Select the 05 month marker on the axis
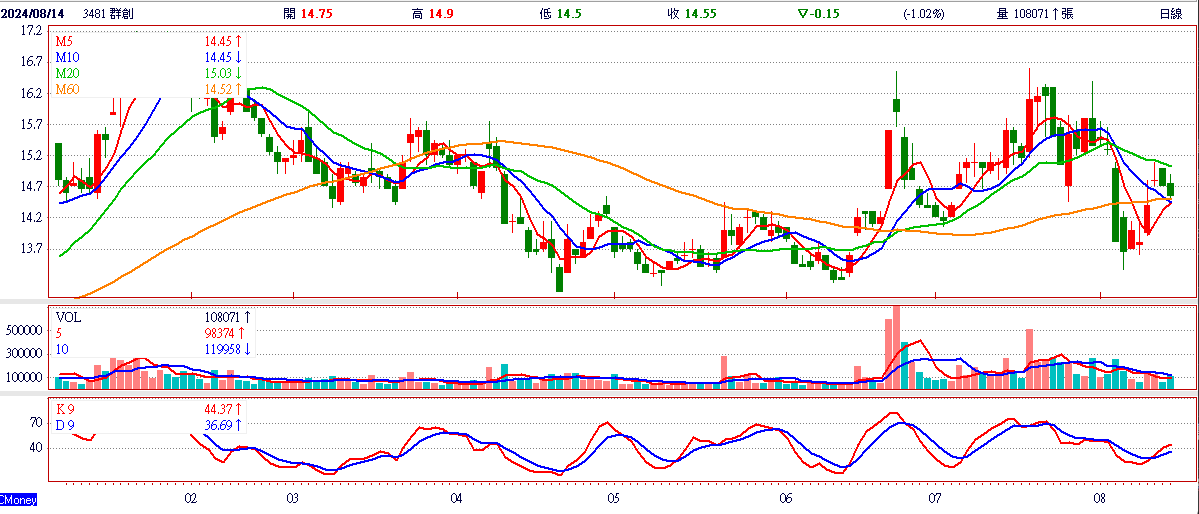 [x=613, y=499]
